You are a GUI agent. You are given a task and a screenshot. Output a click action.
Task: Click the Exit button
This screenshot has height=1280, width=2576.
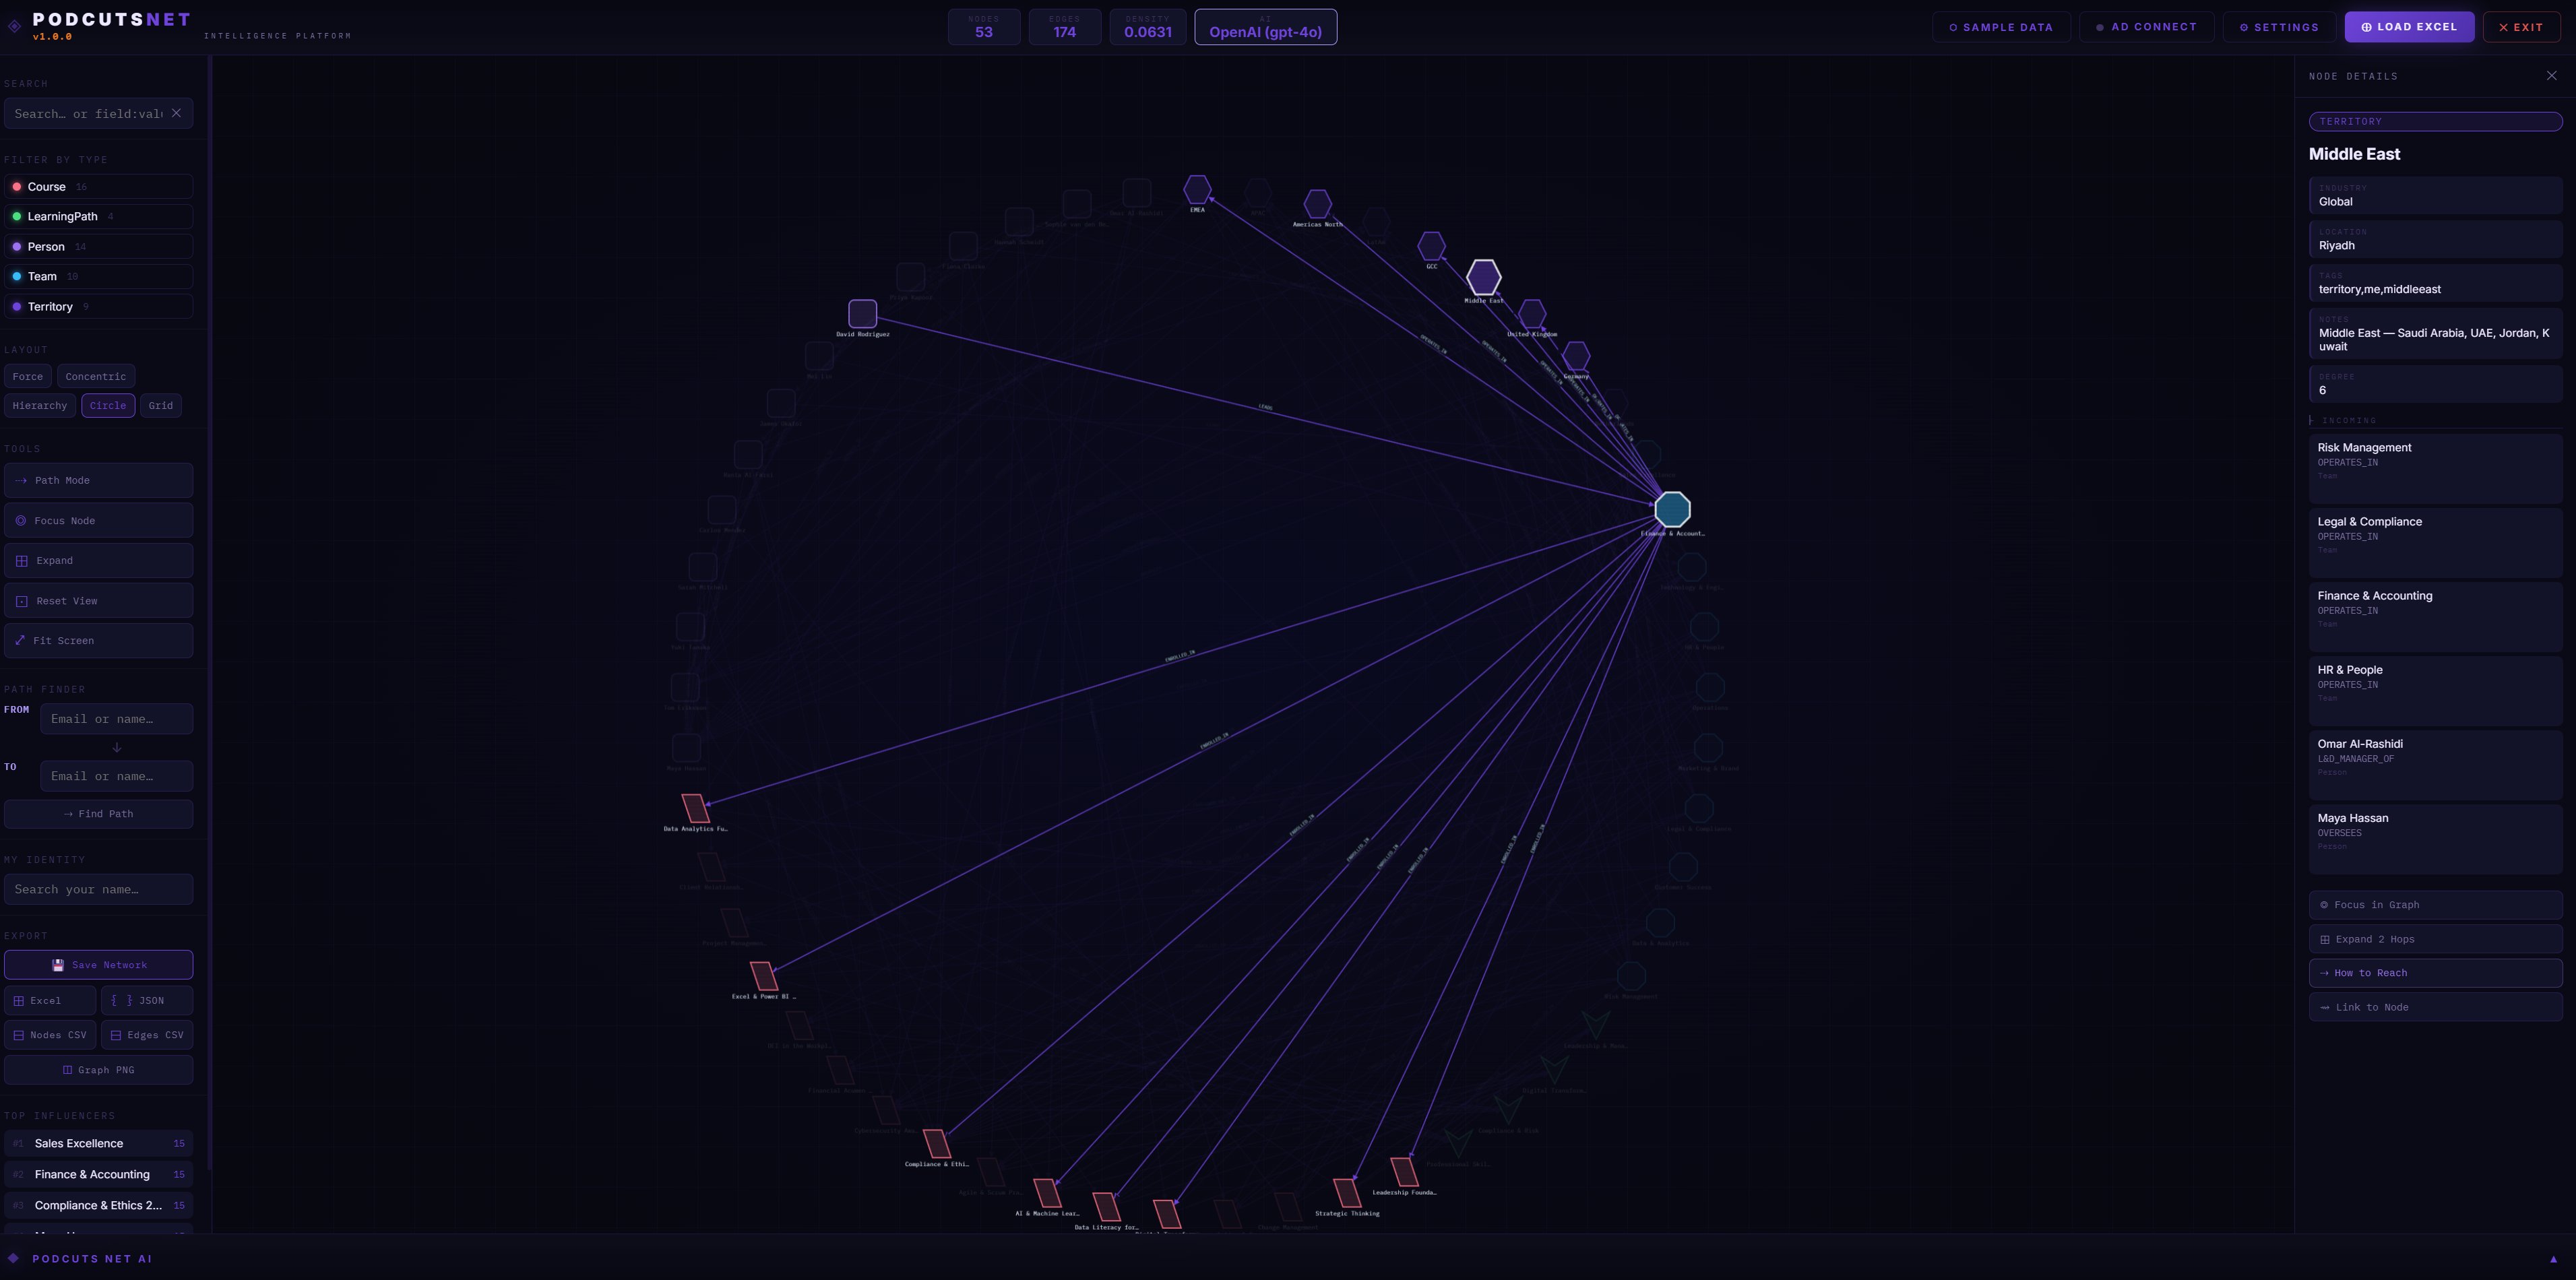point(2521,27)
